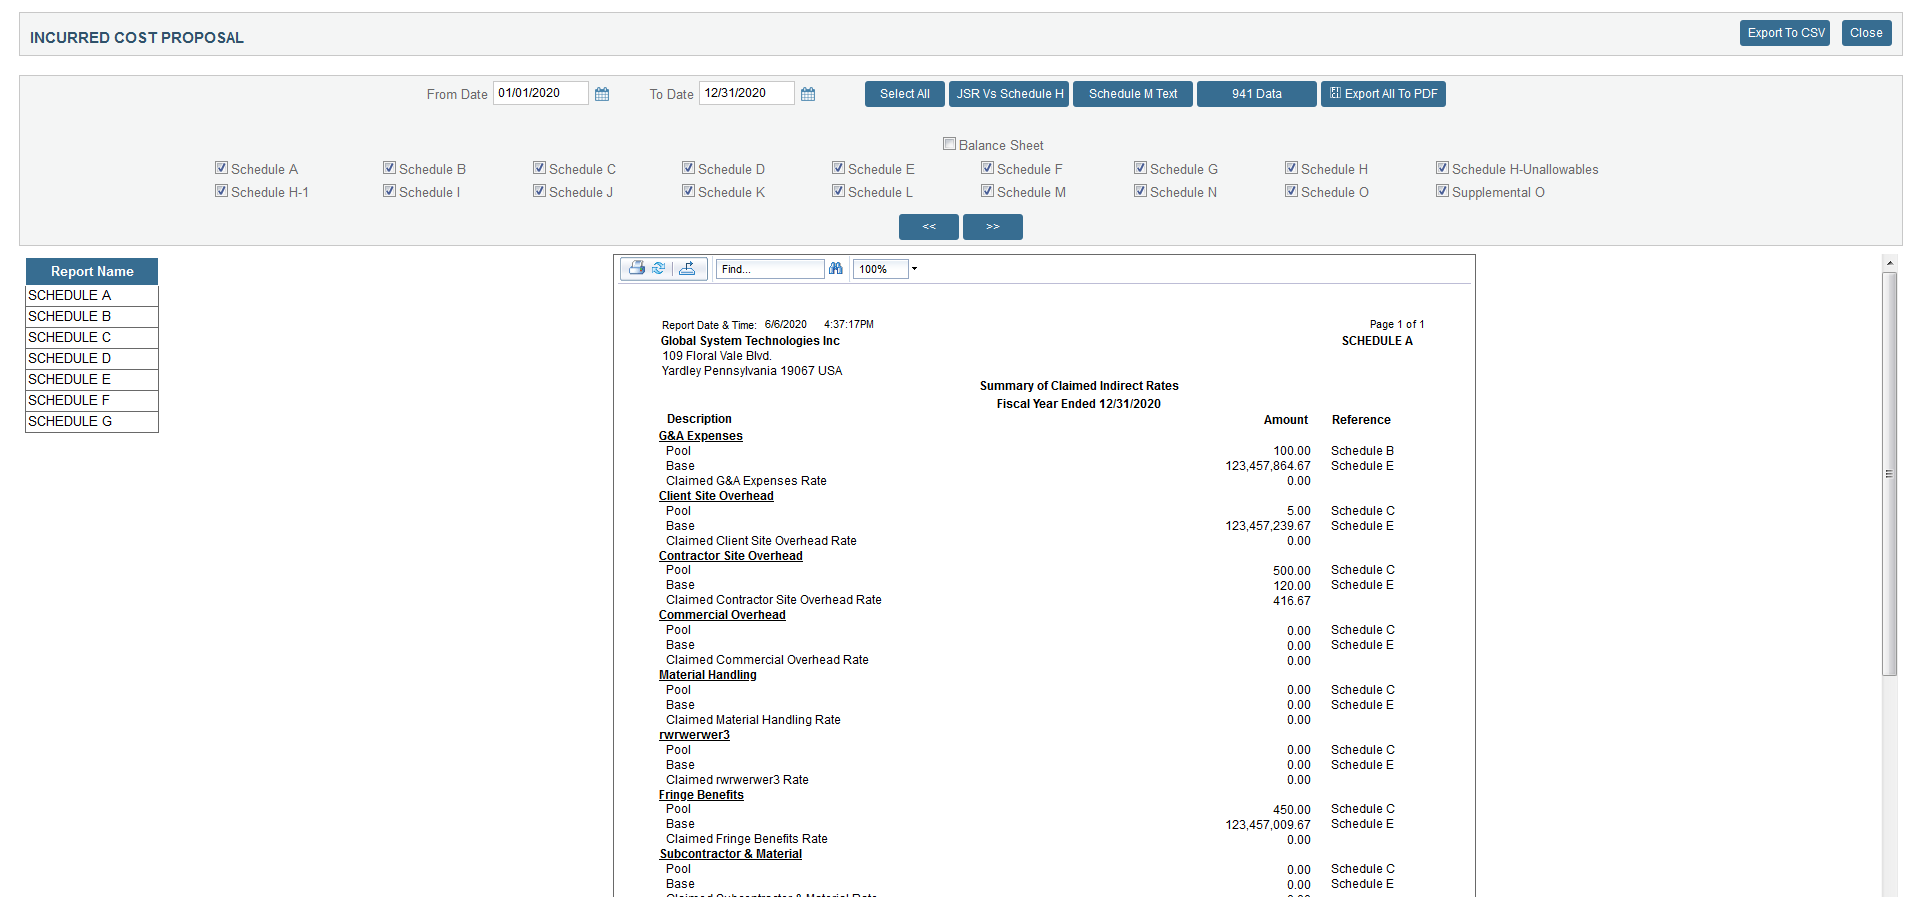
Task: Expand the 100% zoom dropdown arrow
Action: coord(914,269)
